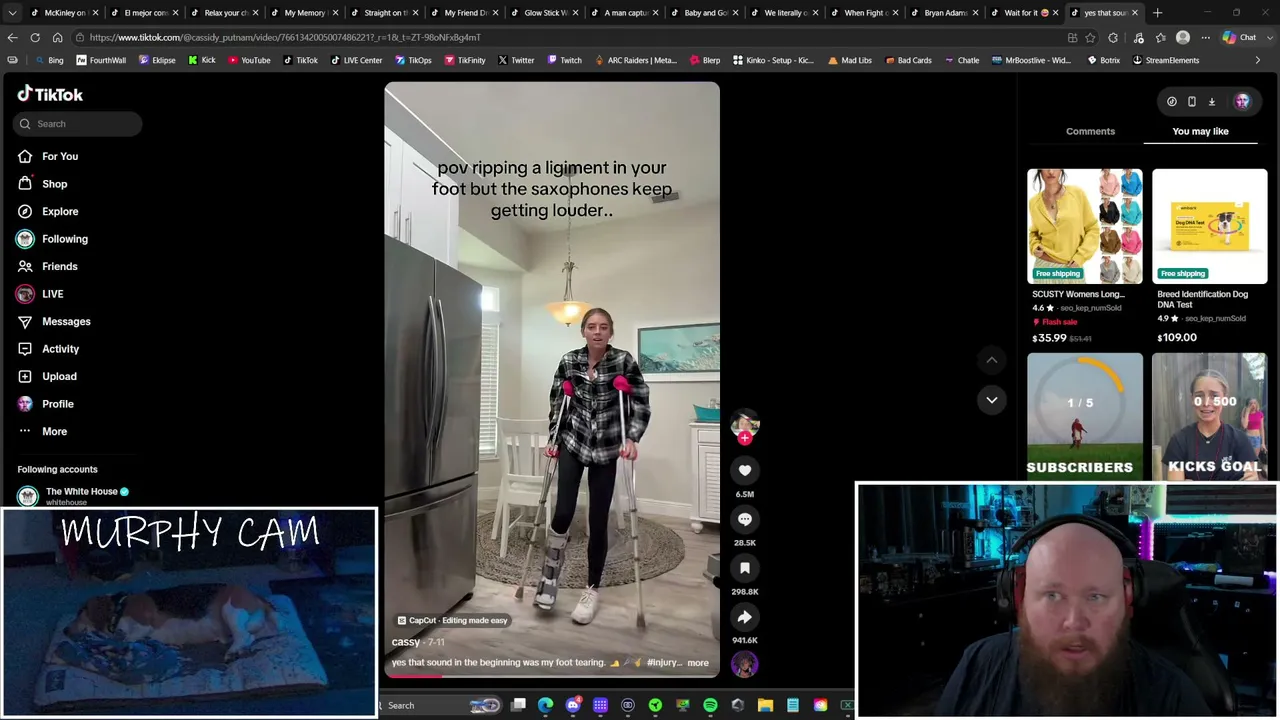Screen dimensions: 1280x720
Task: Switch to the My Memory tab
Action: pyautogui.click(x=305, y=13)
